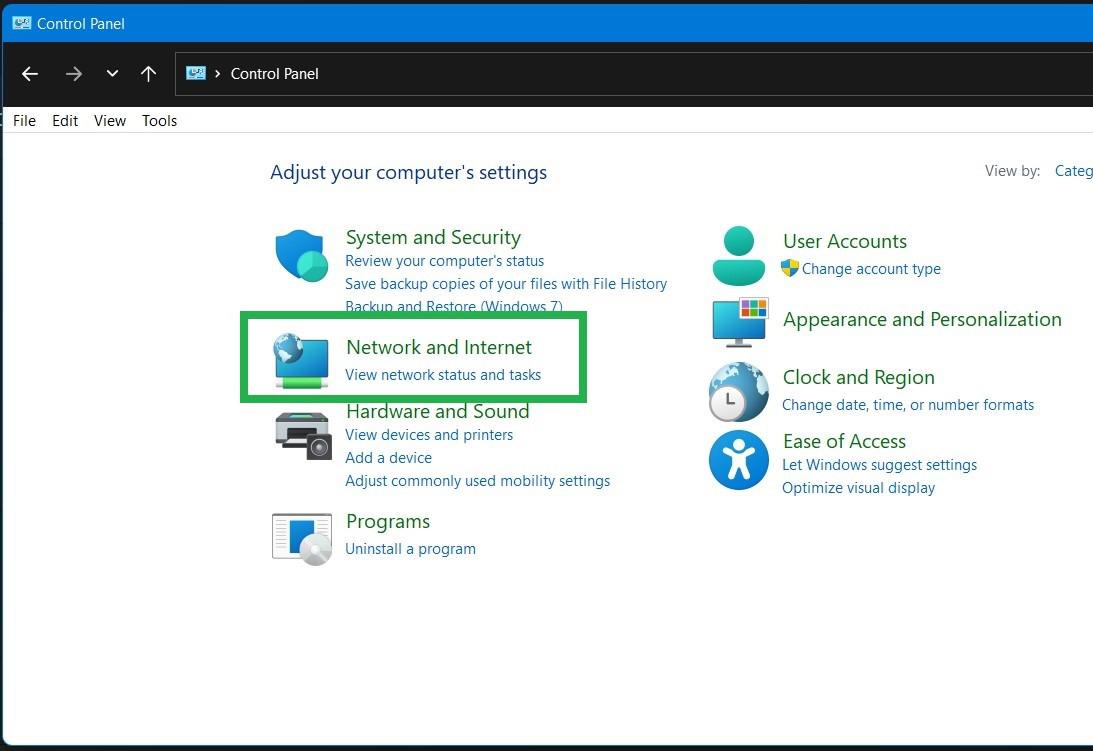This screenshot has height=751, width=1093.
Task: Open Adjust commonly used mobility settings
Action: pos(477,480)
